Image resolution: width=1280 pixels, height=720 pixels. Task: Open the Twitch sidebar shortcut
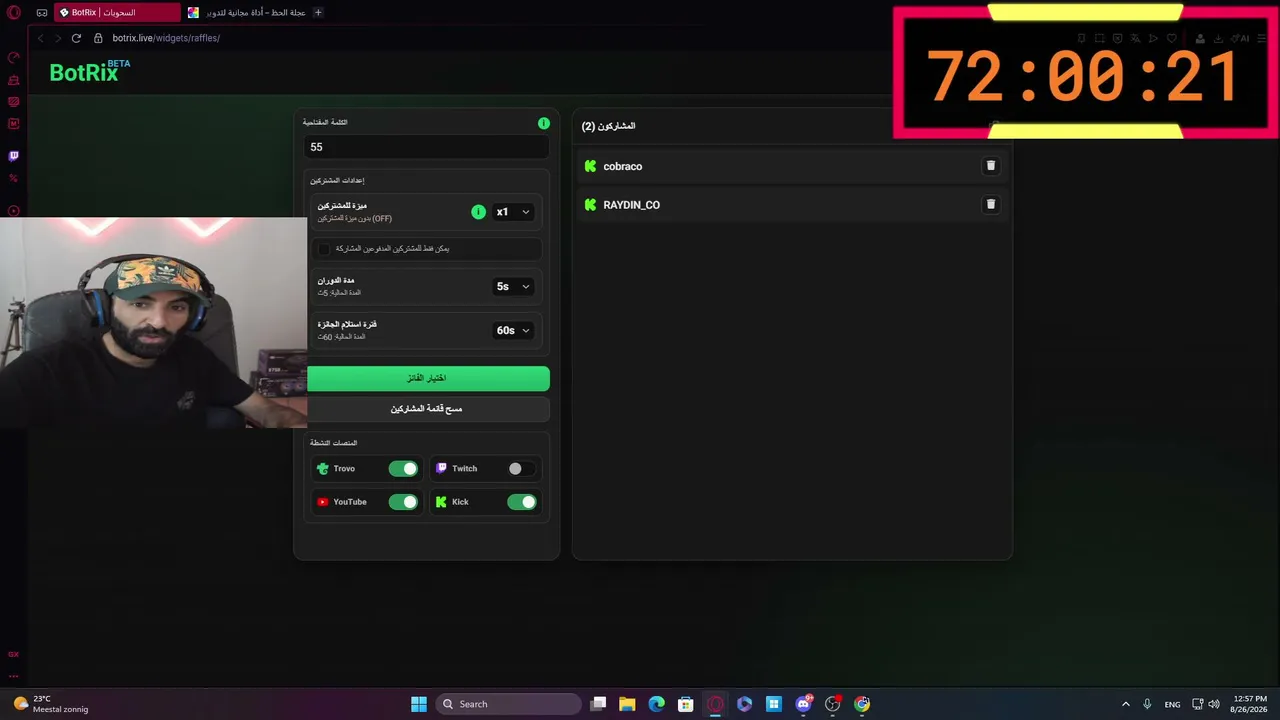click(x=14, y=156)
